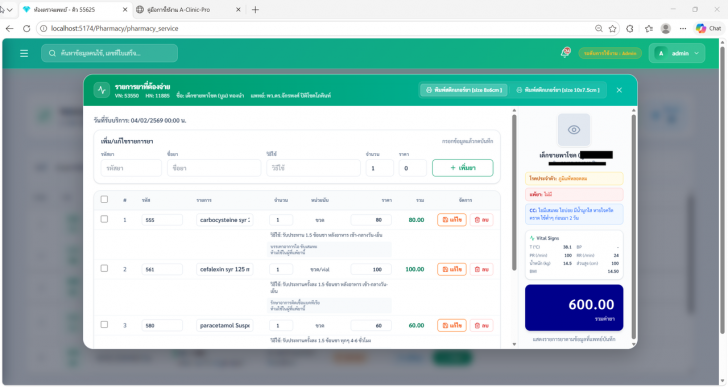Open the admin user dropdown
This screenshot has width=728, height=387.
point(677,53)
